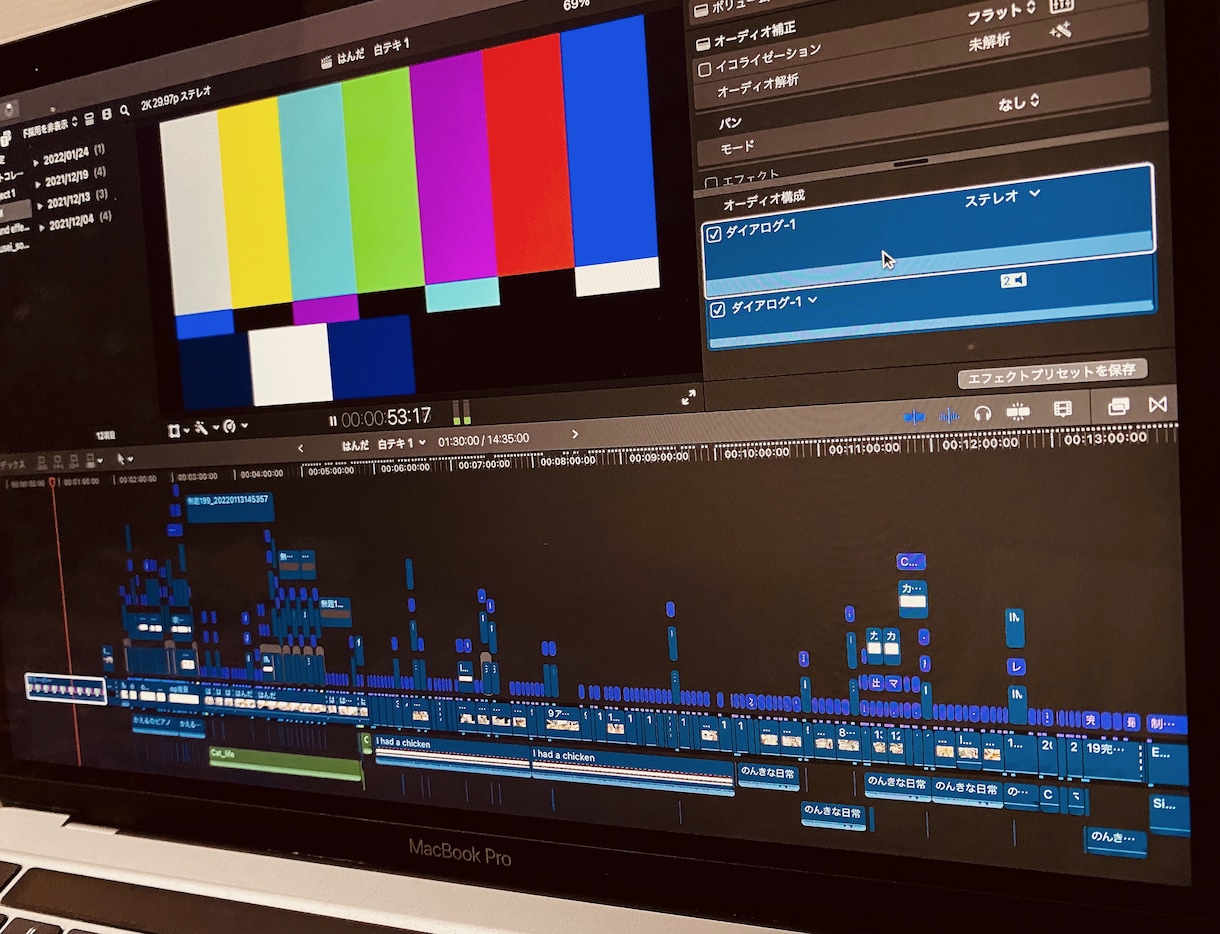
Task: Toggle timeline snapping icon
Action: coord(1018,411)
